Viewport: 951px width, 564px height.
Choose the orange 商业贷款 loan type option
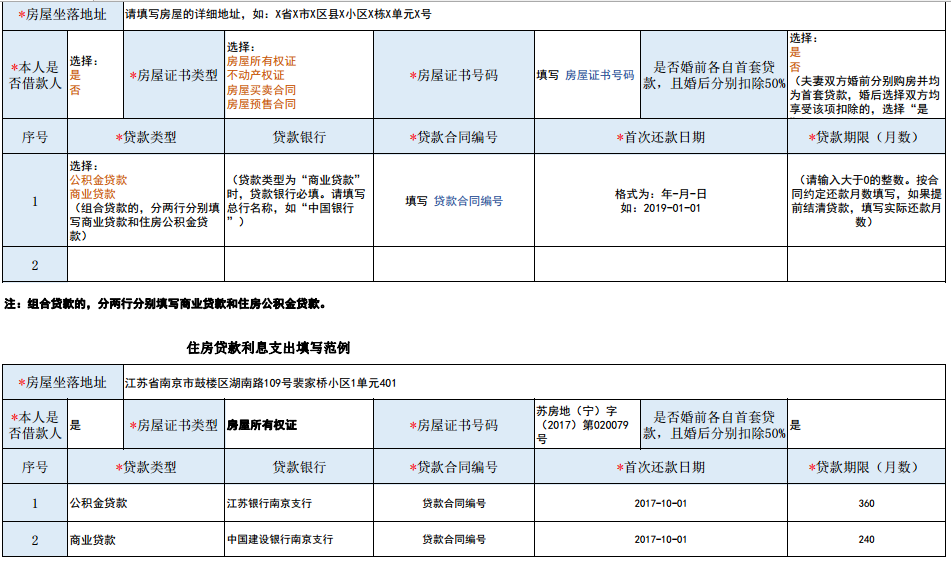click(92, 194)
